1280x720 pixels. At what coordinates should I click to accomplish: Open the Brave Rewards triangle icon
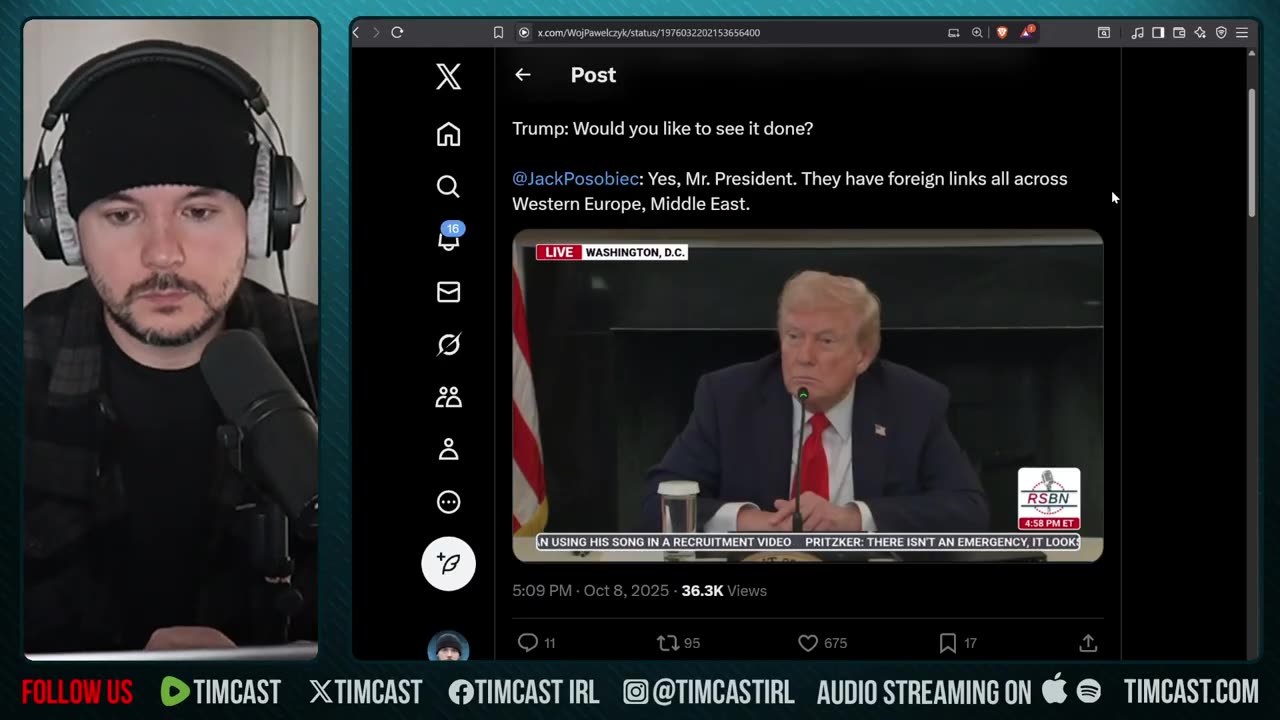[1027, 32]
